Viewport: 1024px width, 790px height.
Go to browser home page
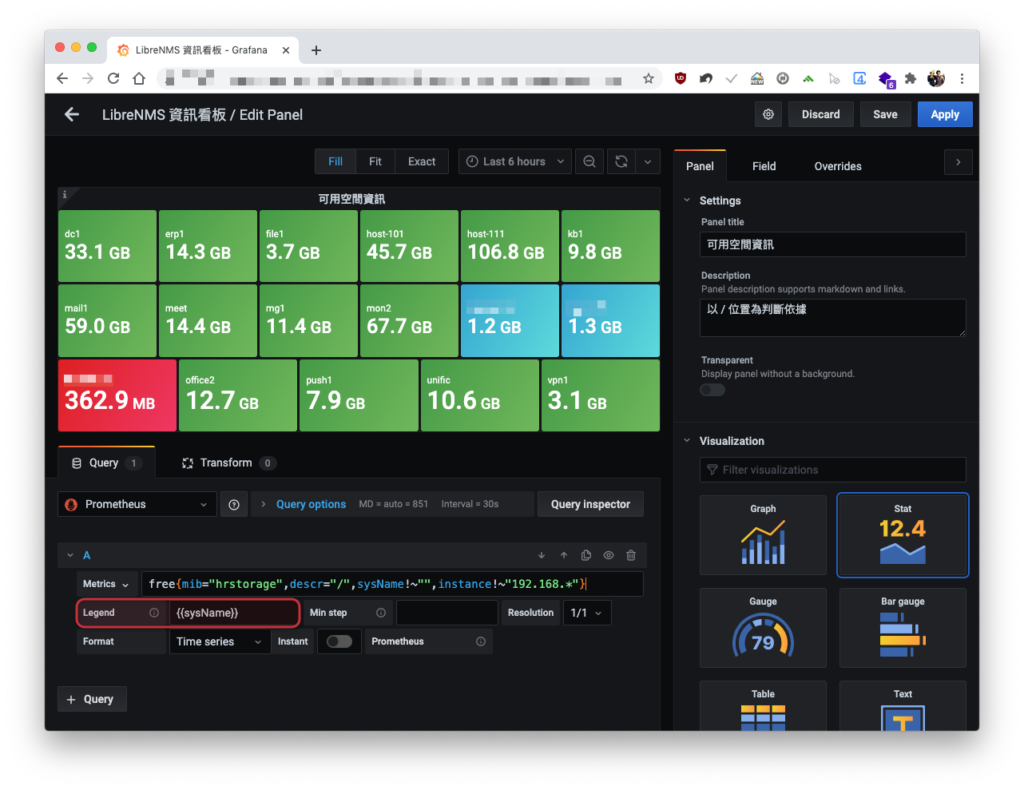(x=139, y=78)
